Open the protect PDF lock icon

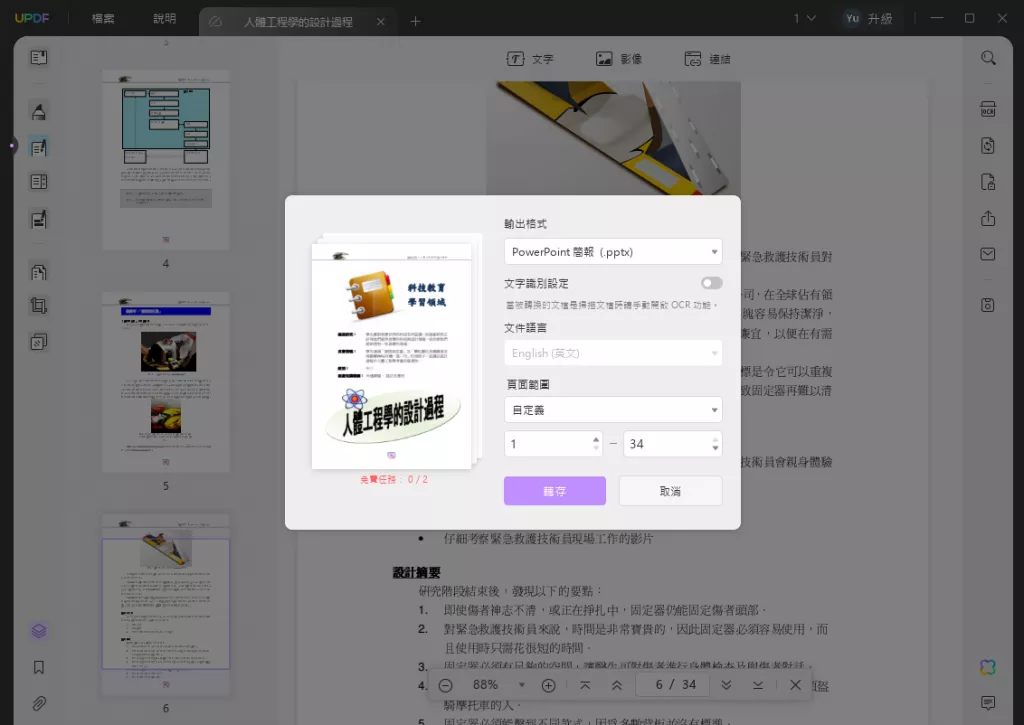[x=988, y=182]
